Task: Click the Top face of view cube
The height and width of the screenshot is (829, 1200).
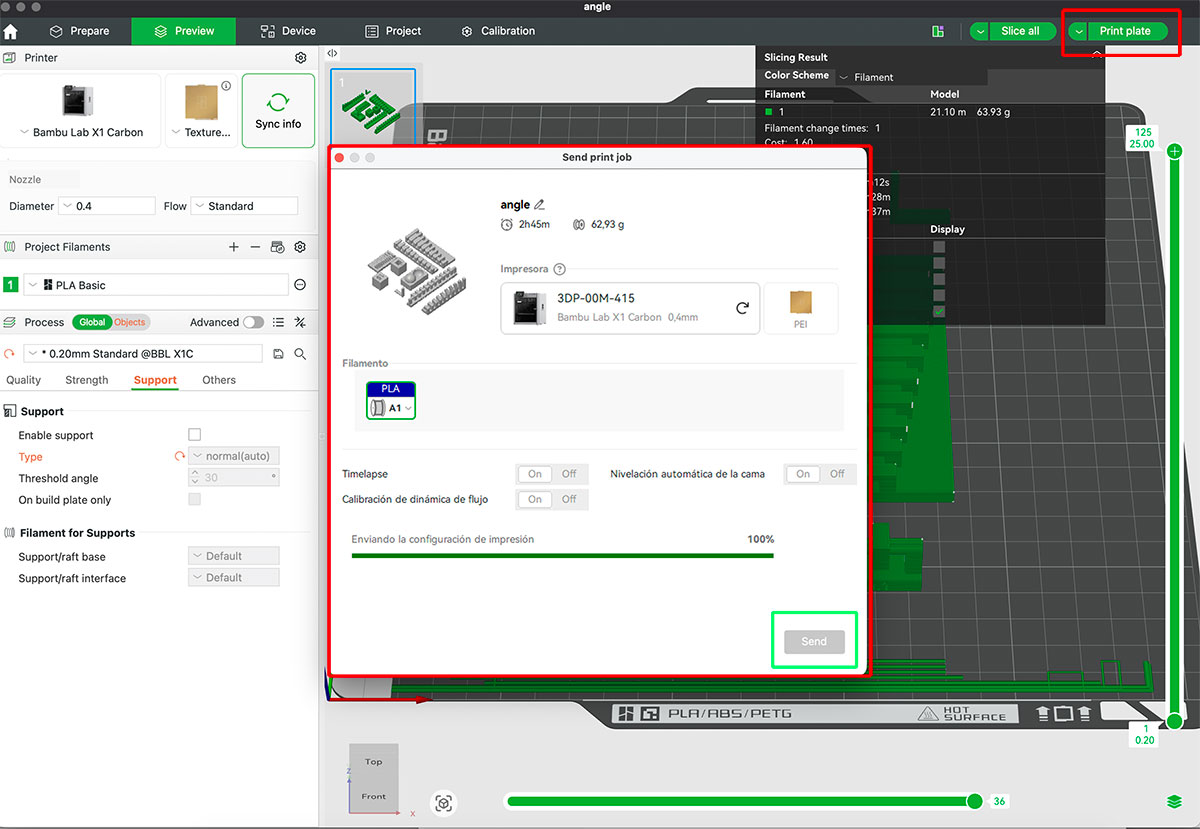Action: (x=373, y=762)
